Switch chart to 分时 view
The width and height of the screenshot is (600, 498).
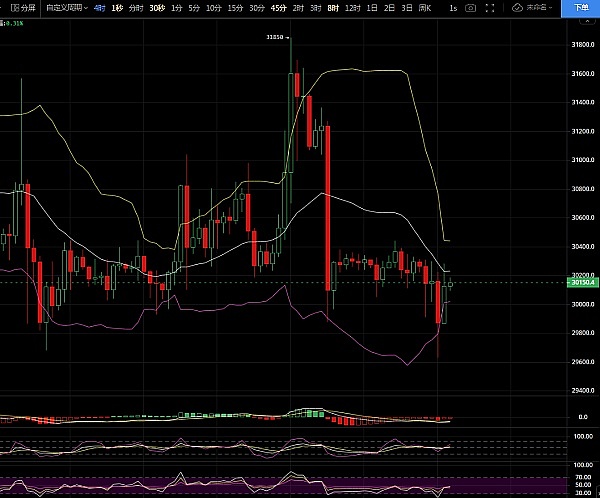(x=135, y=8)
